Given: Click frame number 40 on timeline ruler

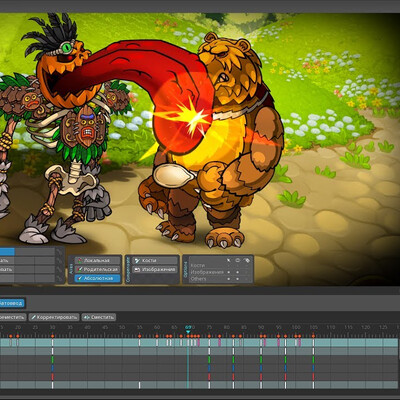Looking at the screenshot, I should tap(87, 327).
